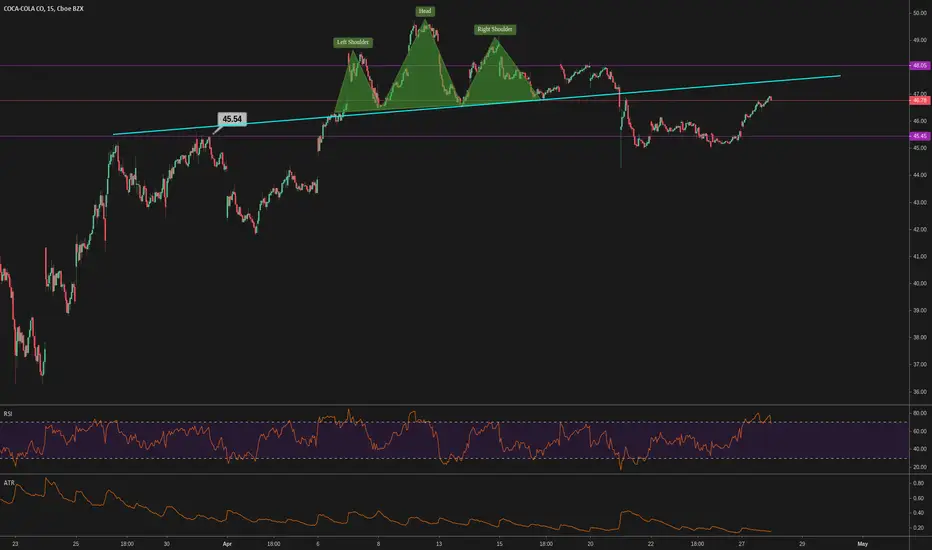Click date 29 on time axis
Image resolution: width=932 pixels, height=550 pixels.
(x=802, y=543)
